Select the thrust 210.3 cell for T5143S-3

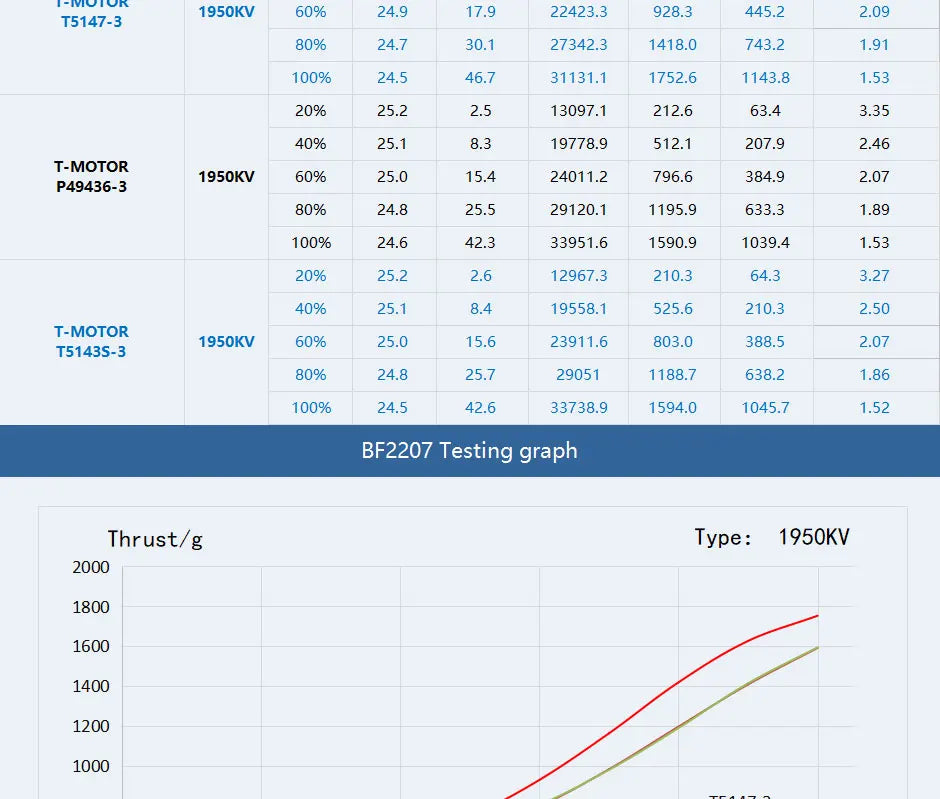672,276
